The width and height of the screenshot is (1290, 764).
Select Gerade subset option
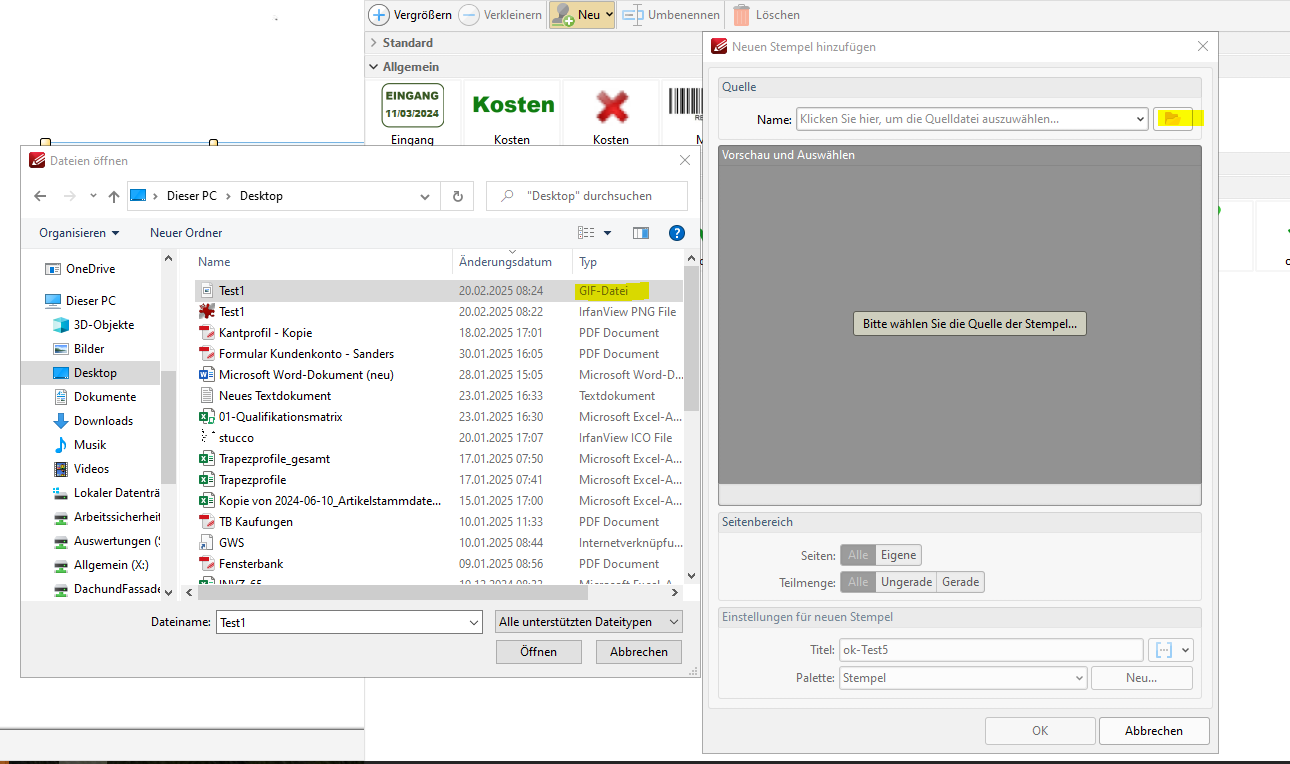pos(960,582)
